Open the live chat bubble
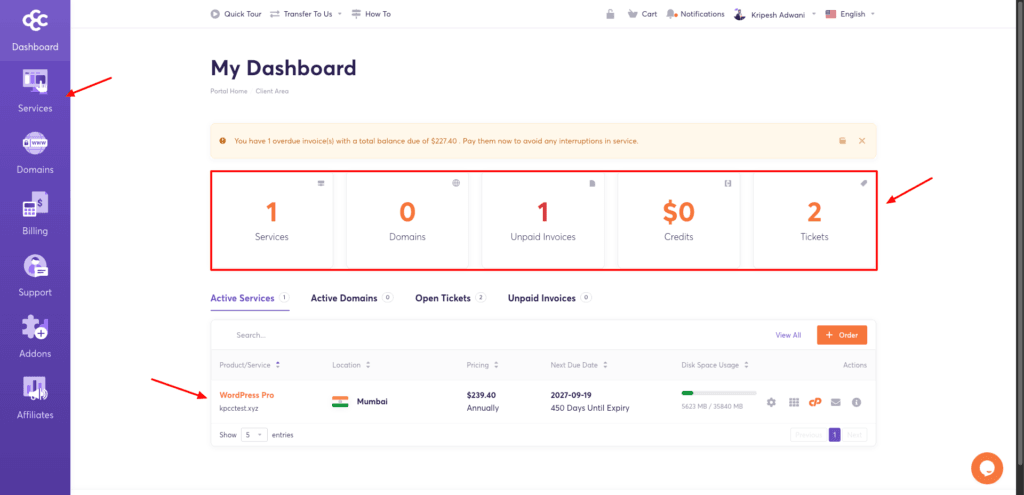Screen dimensions: 1024x495 (987, 468)
